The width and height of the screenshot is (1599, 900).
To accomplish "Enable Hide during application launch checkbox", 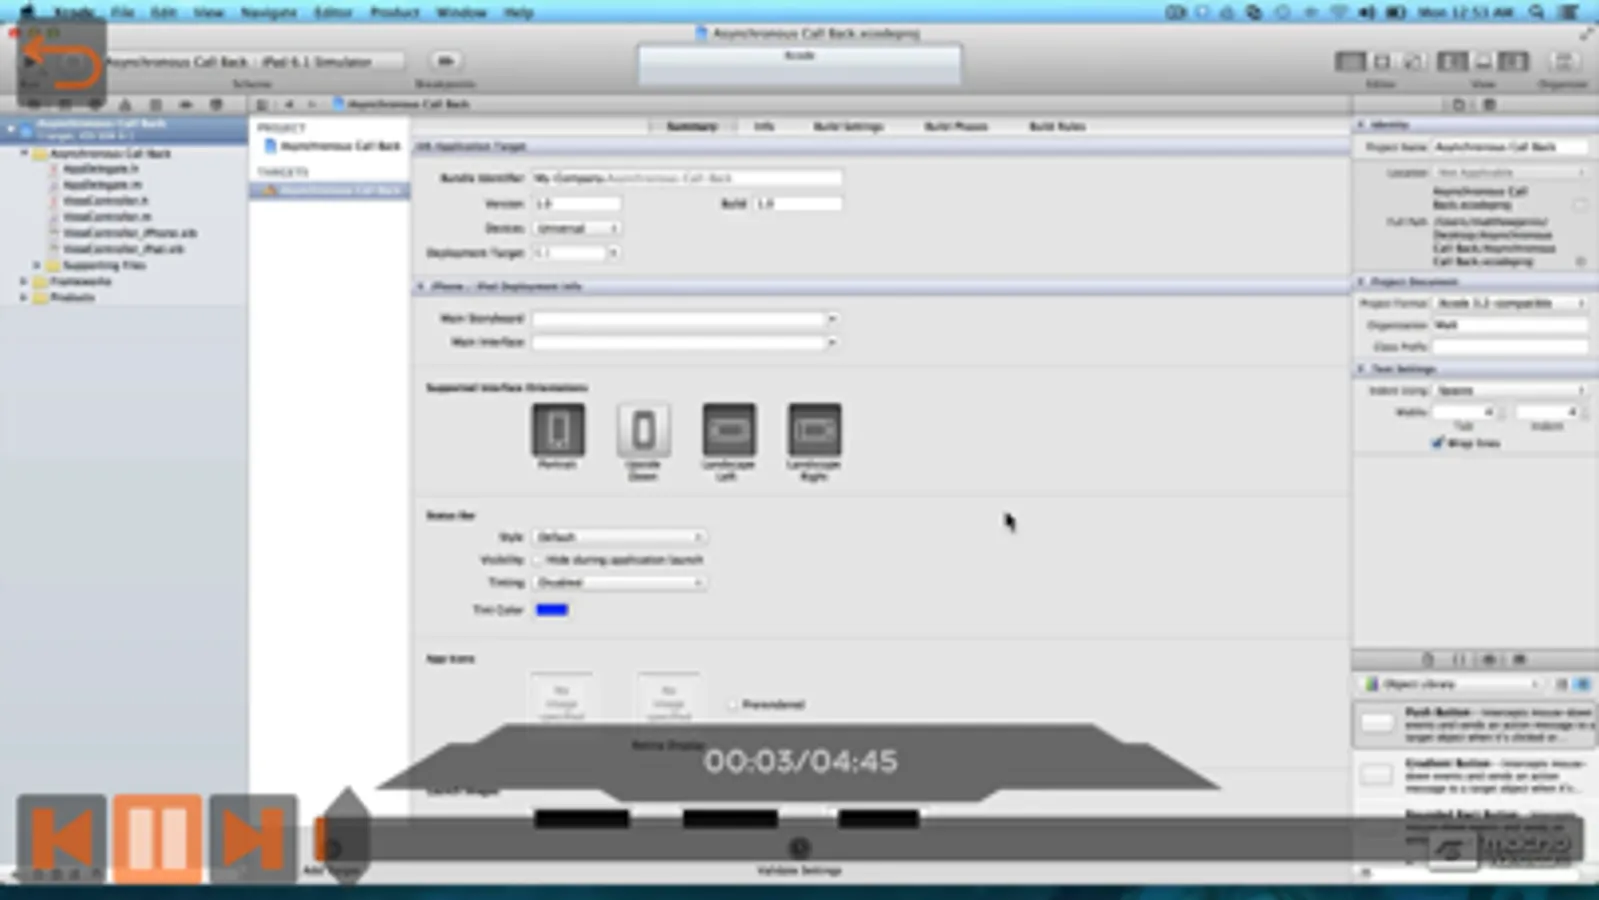I will 538,560.
